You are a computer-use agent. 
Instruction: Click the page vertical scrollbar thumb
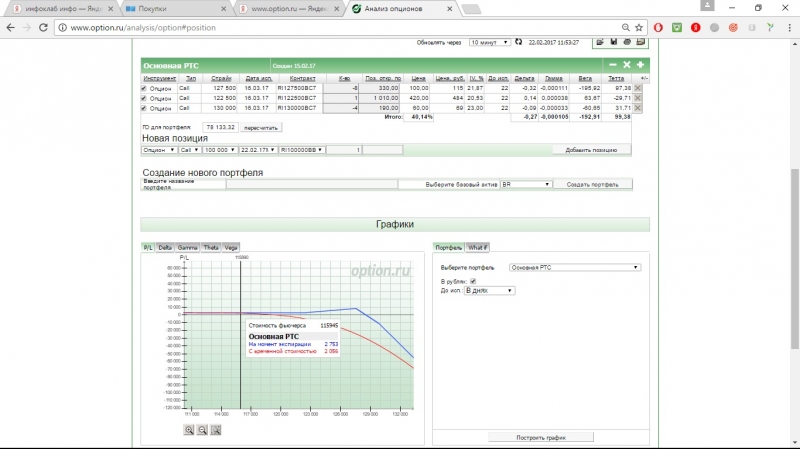(795, 259)
